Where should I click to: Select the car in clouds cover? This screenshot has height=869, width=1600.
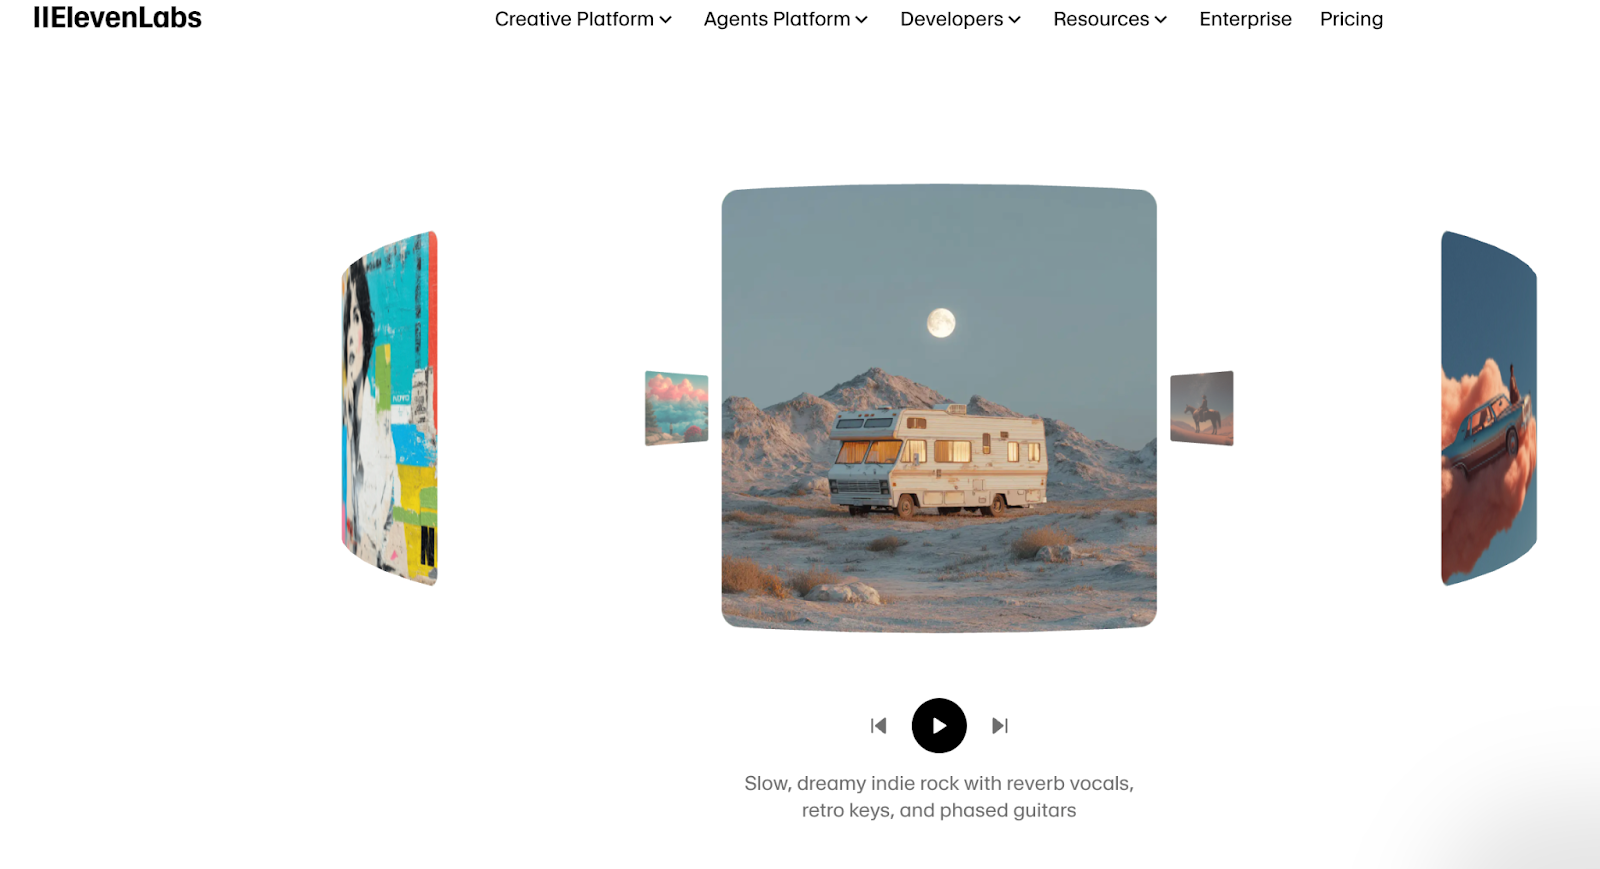pos(1489,408)
